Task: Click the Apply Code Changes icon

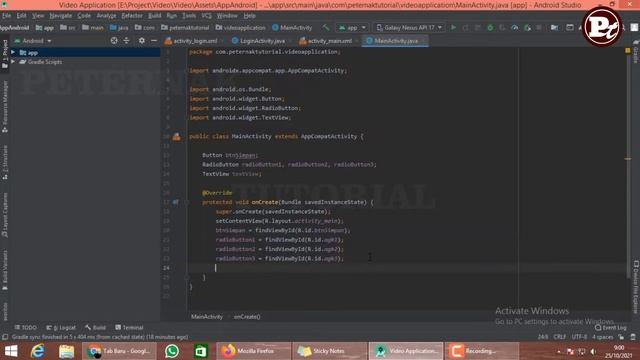Action: pos(478,27)
